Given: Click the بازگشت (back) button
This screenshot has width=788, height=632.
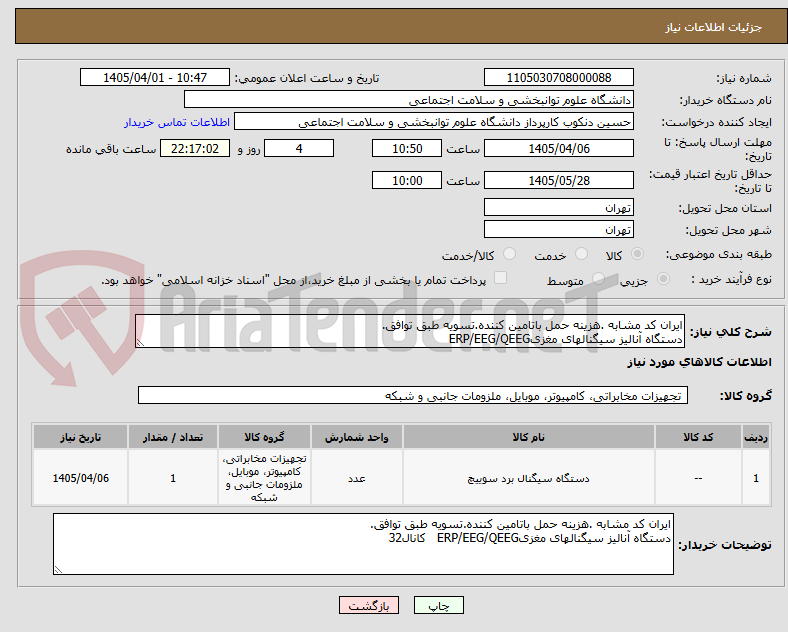Looking at the screenshot, I should [369, 605].
